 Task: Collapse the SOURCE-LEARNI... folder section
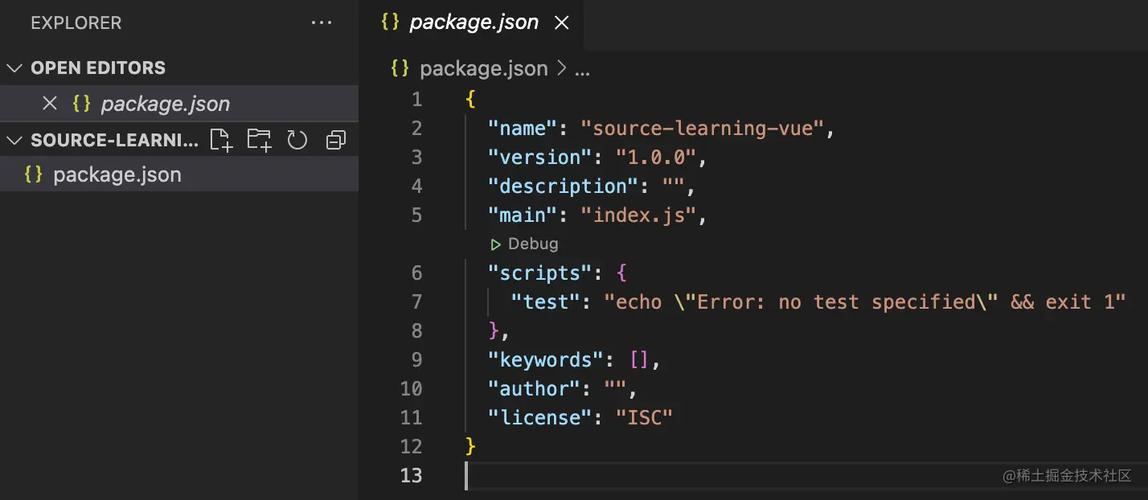[14, 140]
